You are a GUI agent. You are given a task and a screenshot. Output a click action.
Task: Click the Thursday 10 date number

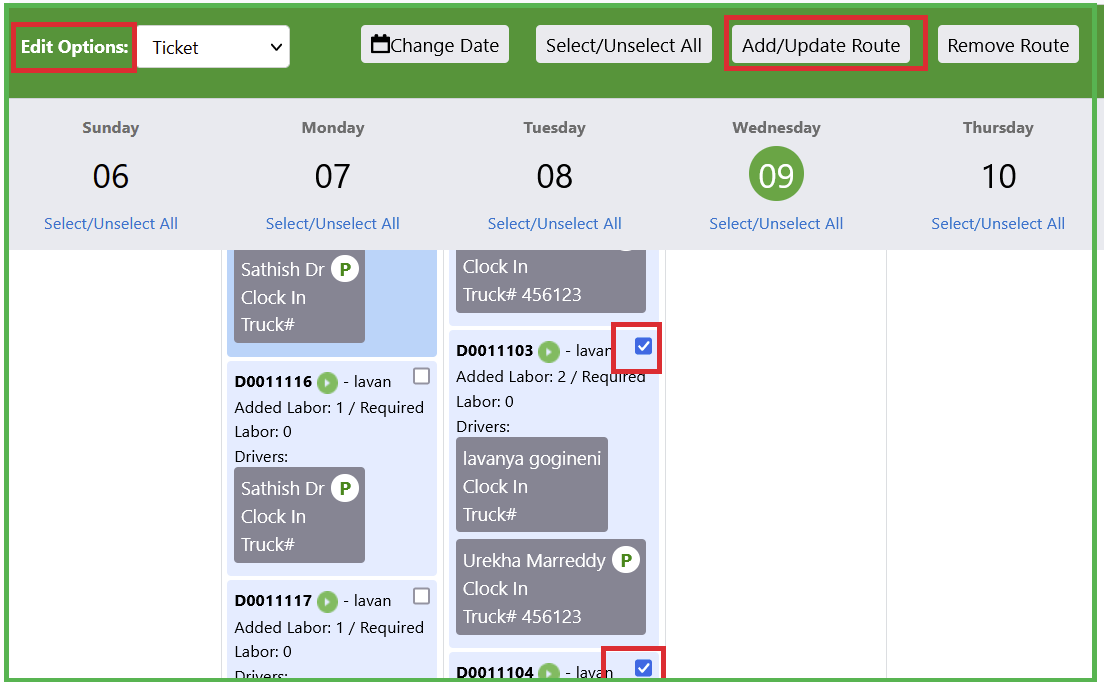click(x=998, y=176)
